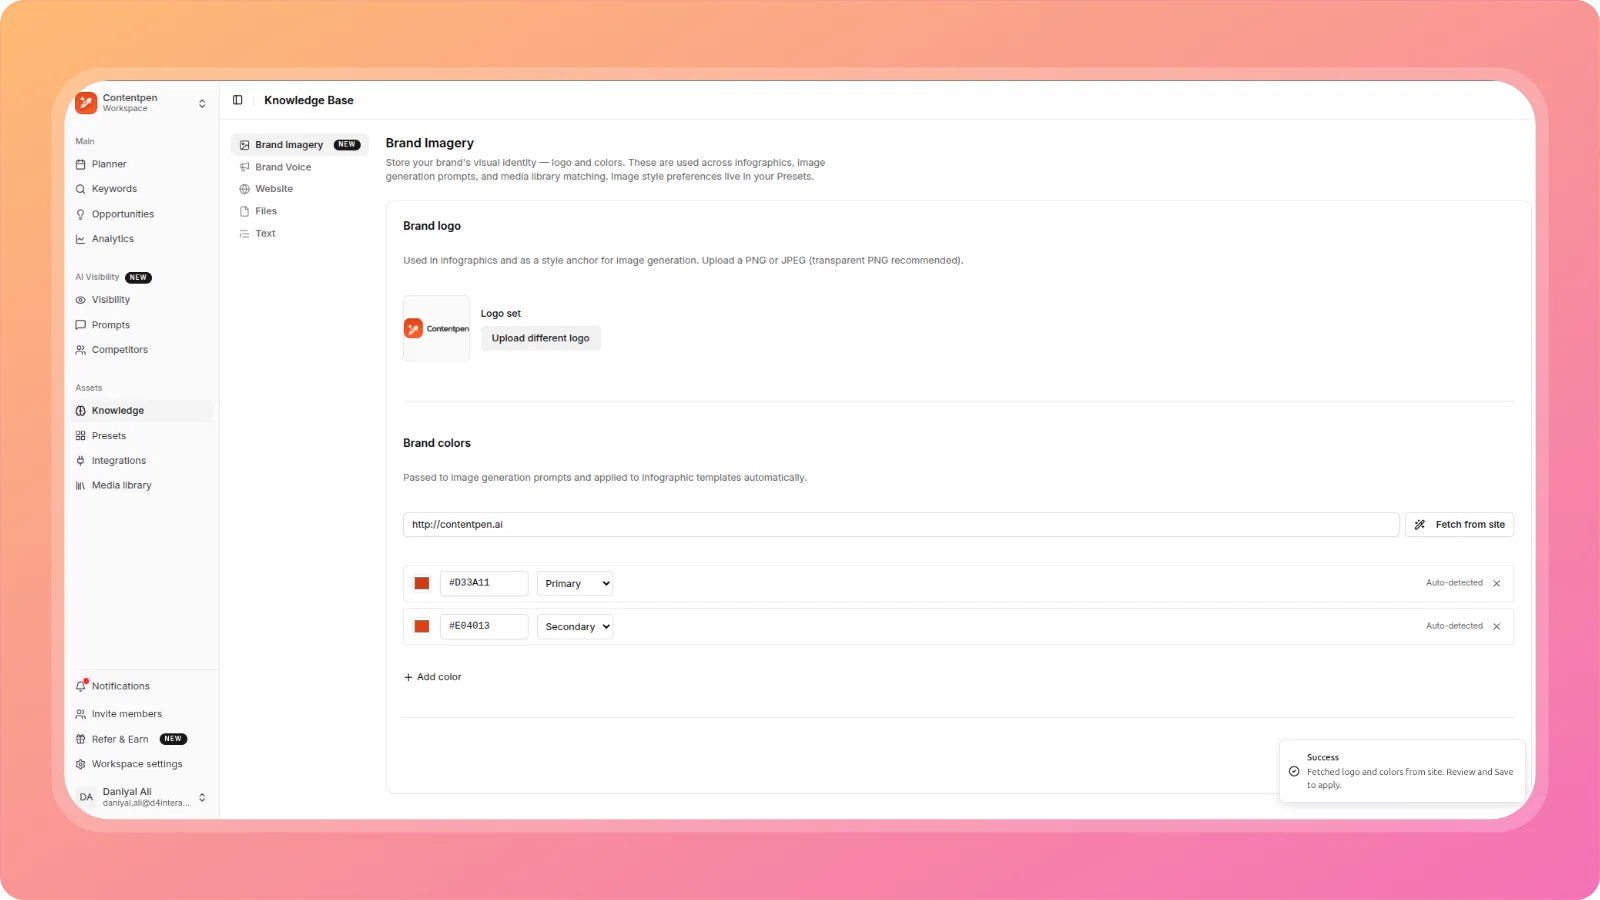Select the Brand Imagery tab

(300, 145)
